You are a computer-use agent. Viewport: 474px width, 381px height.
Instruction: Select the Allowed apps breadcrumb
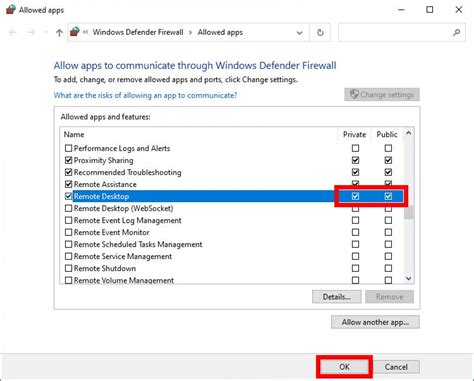[x=220, y=32]
